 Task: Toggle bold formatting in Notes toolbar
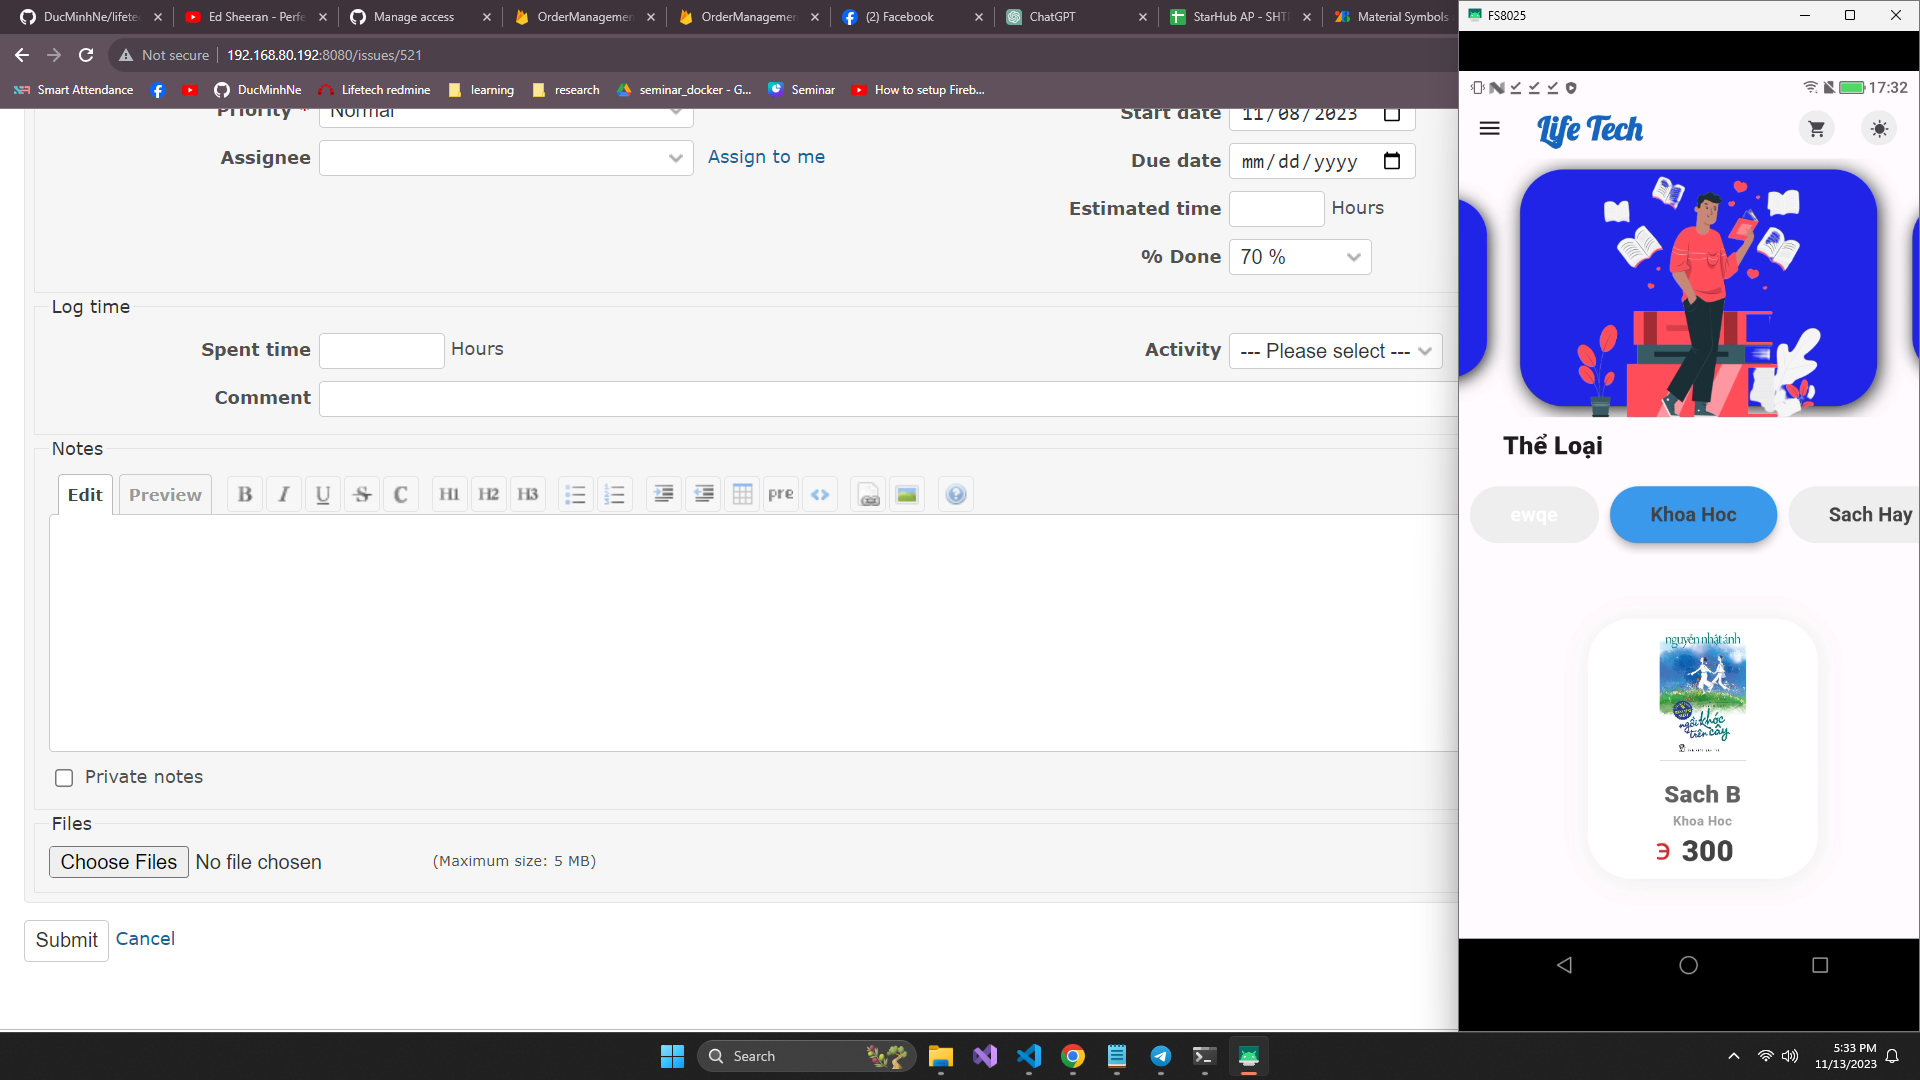(x=245, y=494)
